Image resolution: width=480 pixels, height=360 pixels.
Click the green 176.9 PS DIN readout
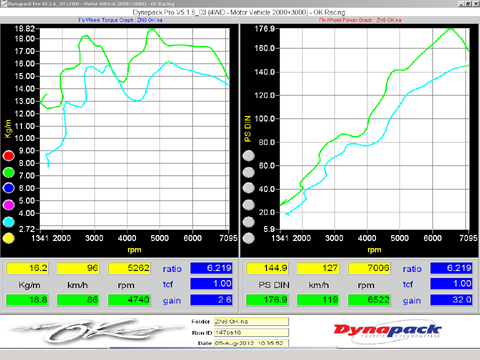(x=267, y=300)
